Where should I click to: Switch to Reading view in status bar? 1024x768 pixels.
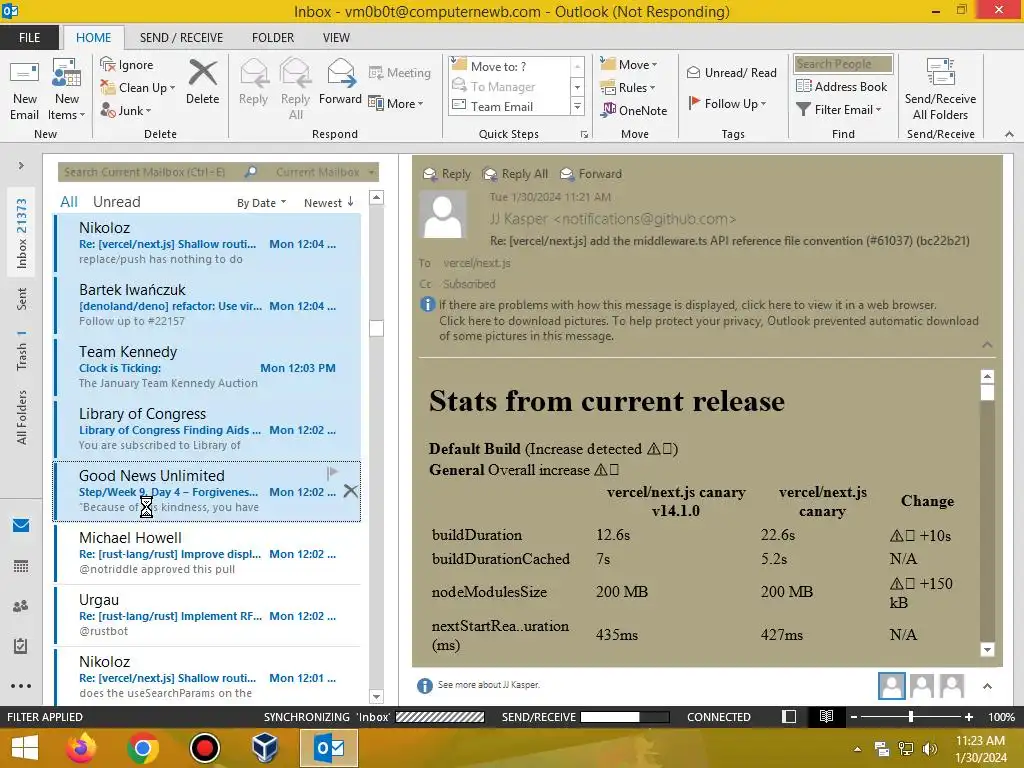coord(826,716)
